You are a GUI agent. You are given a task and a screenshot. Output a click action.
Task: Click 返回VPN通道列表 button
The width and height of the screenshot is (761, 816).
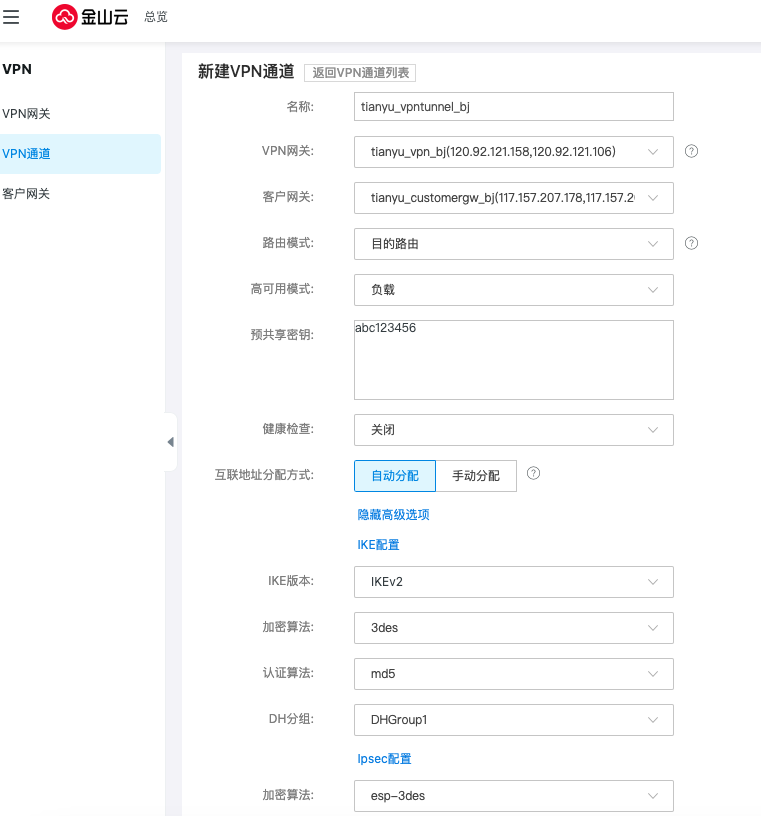click(359, 72)
